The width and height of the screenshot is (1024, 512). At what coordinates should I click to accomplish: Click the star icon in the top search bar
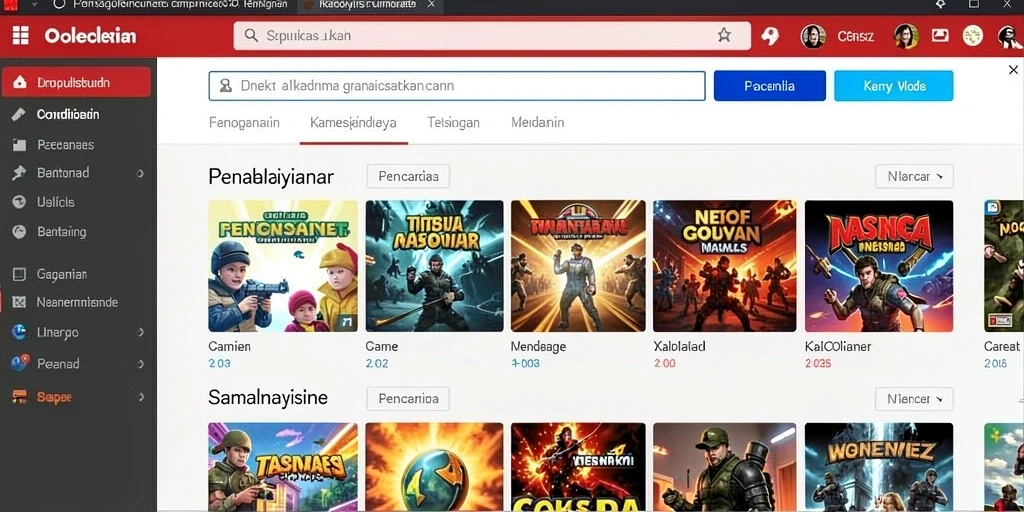724,35
